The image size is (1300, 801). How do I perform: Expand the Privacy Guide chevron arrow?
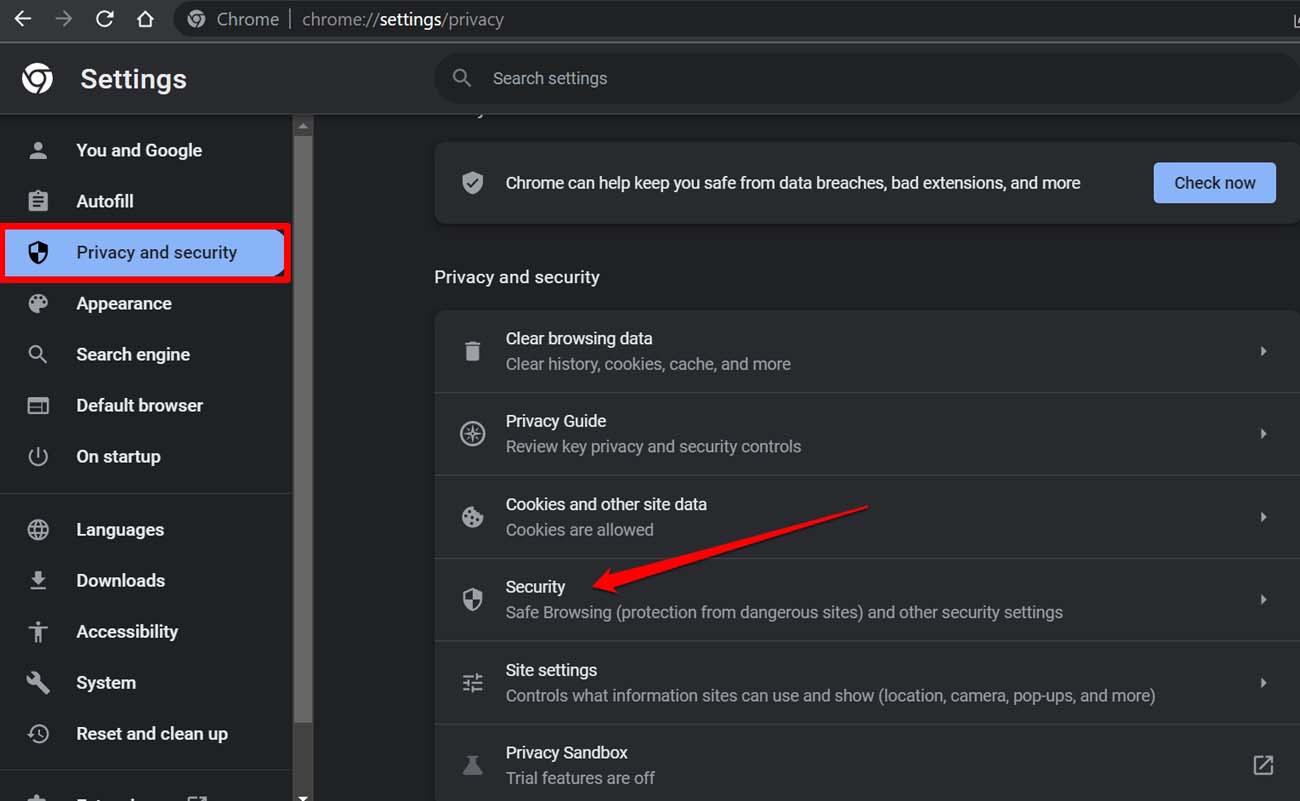click(1263, 434)
